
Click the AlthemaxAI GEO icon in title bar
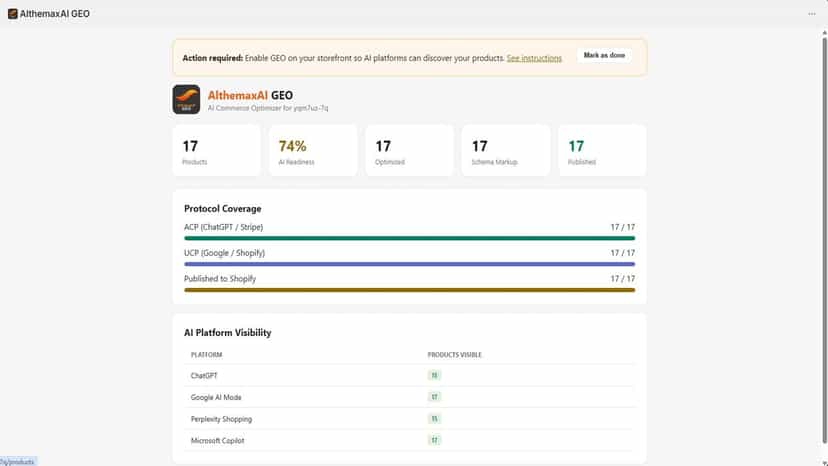coord(13,14)
